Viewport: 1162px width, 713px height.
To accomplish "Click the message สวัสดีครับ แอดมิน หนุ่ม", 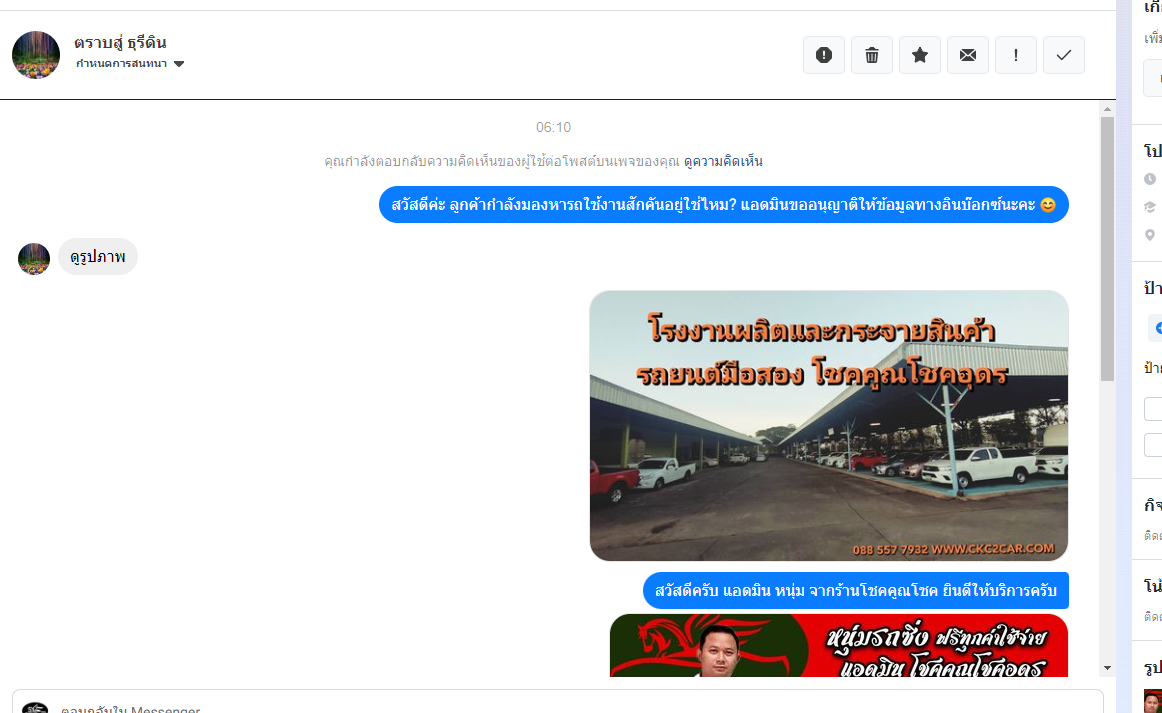I will [x=855, y=591].
